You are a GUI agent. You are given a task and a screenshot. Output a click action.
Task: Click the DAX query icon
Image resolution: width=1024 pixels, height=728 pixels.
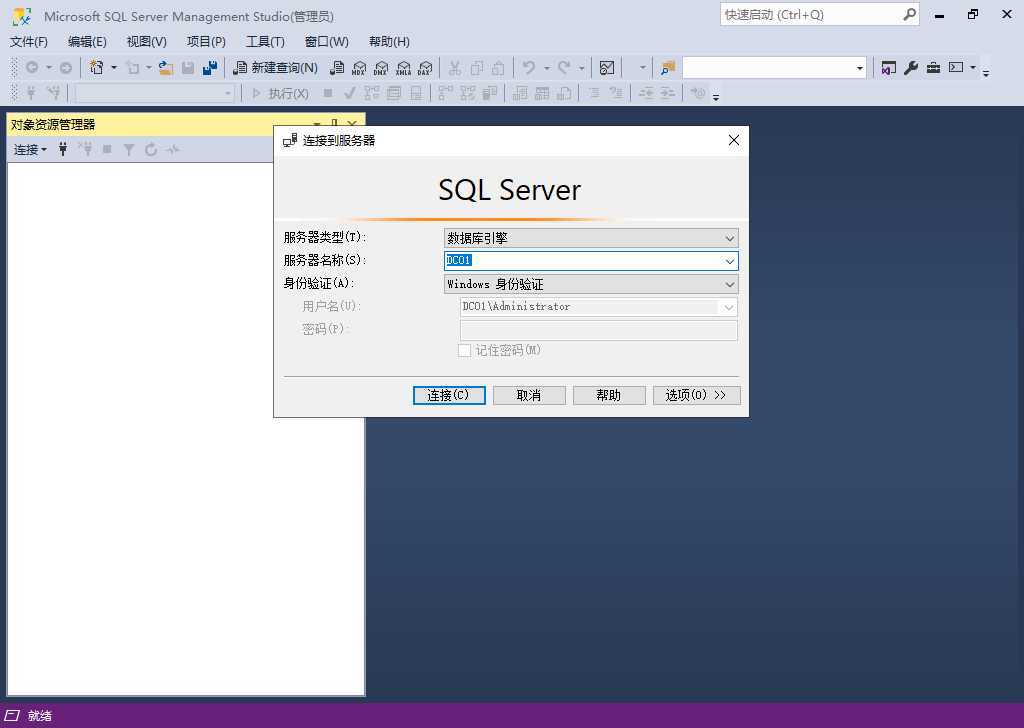[x=425, y=67]
